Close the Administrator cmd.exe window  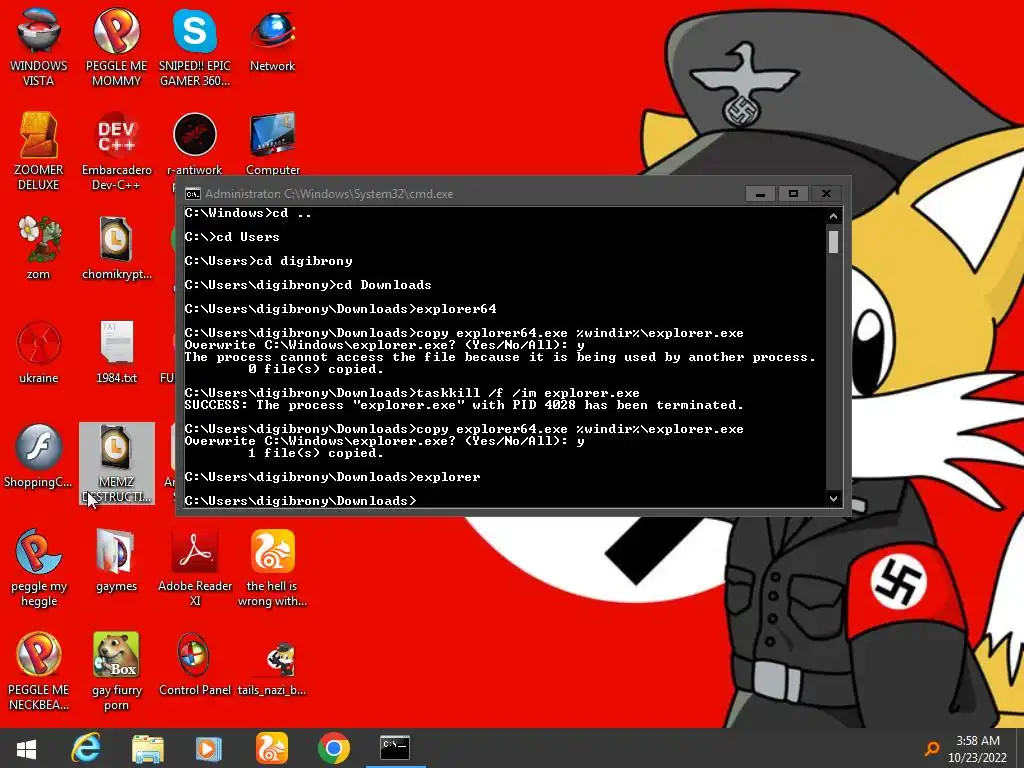click(826, 194)
